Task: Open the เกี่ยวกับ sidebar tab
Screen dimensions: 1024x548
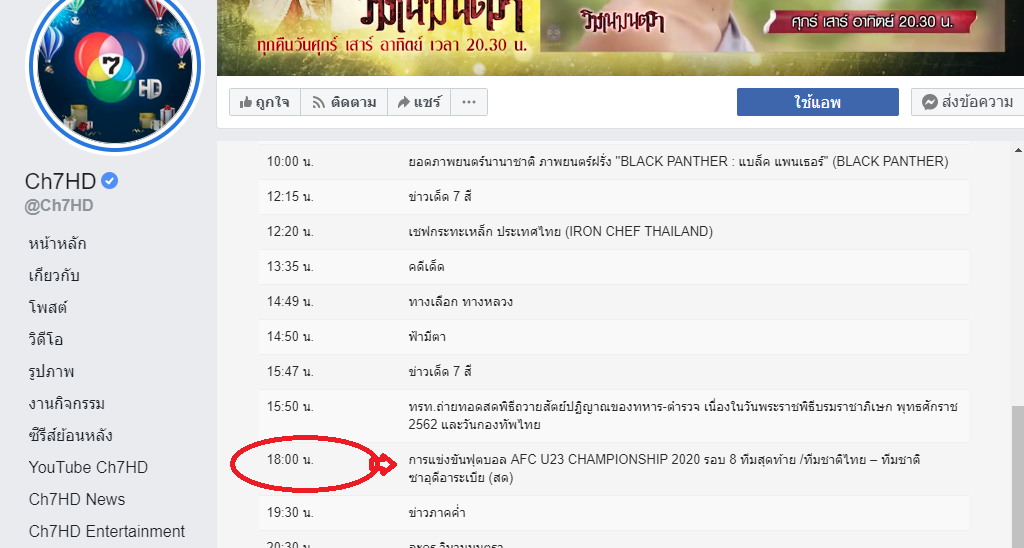Action: click(54, 276)
